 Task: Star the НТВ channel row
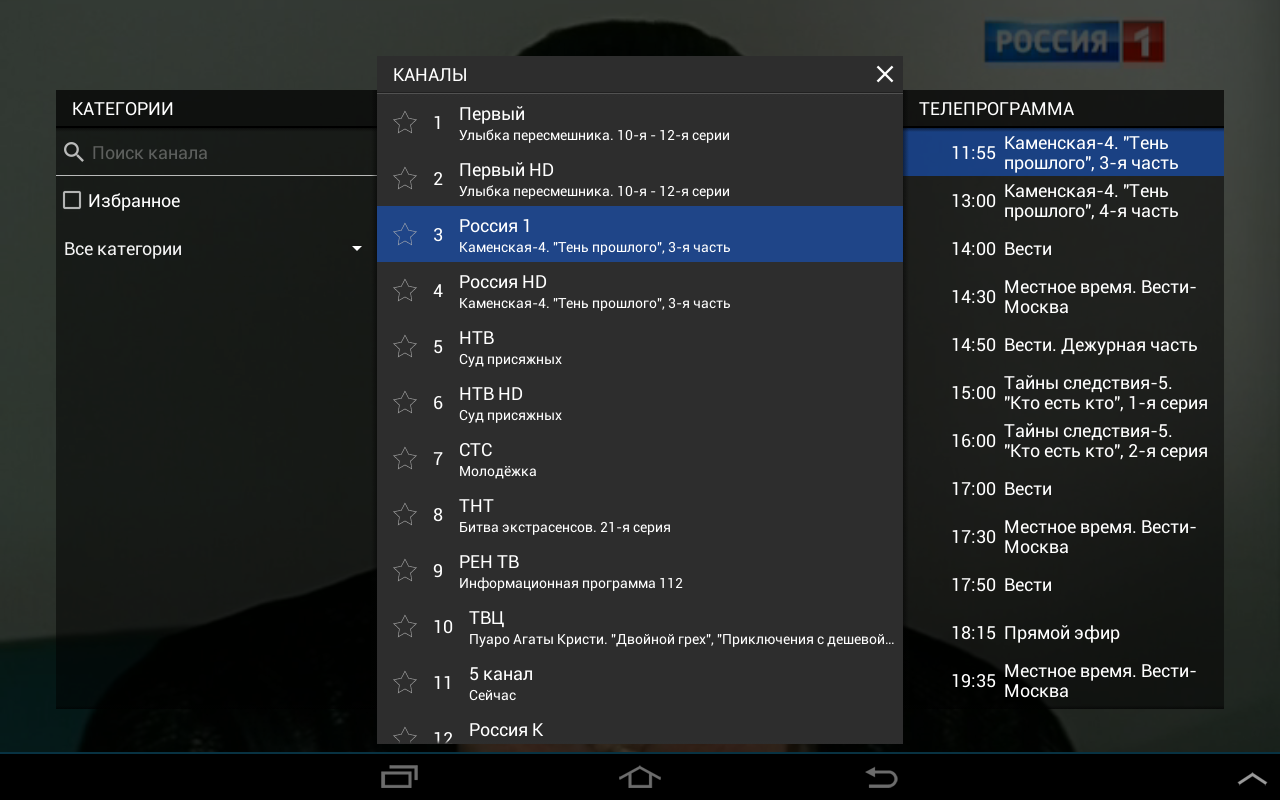click(x=405, y=346)
